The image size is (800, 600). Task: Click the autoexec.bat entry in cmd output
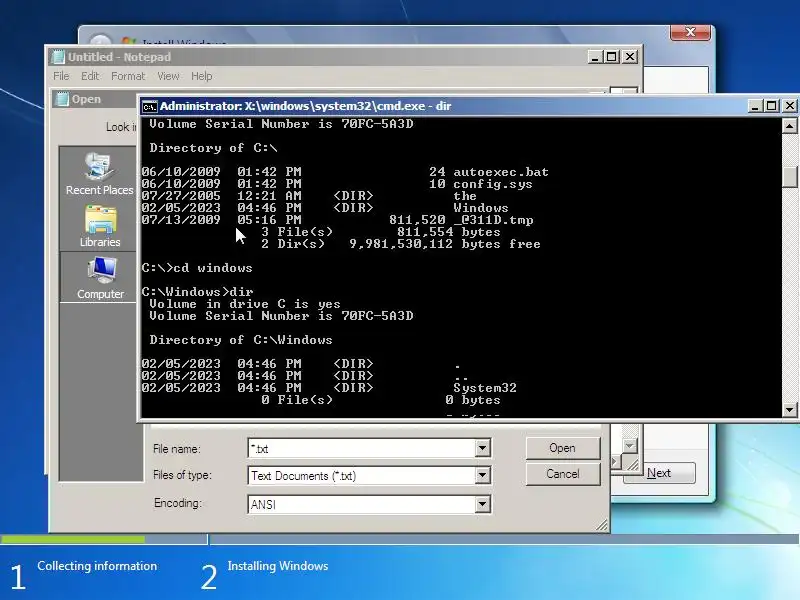(501, 172)
